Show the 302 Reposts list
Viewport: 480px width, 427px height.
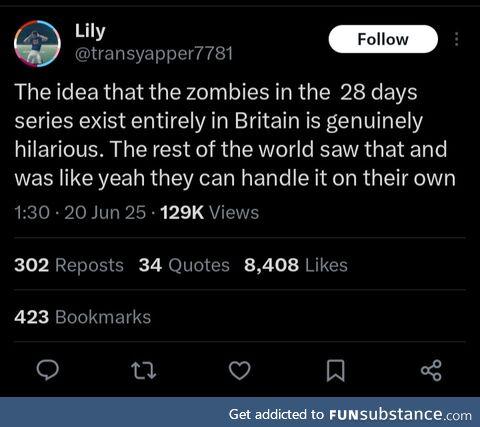(69, 265)
